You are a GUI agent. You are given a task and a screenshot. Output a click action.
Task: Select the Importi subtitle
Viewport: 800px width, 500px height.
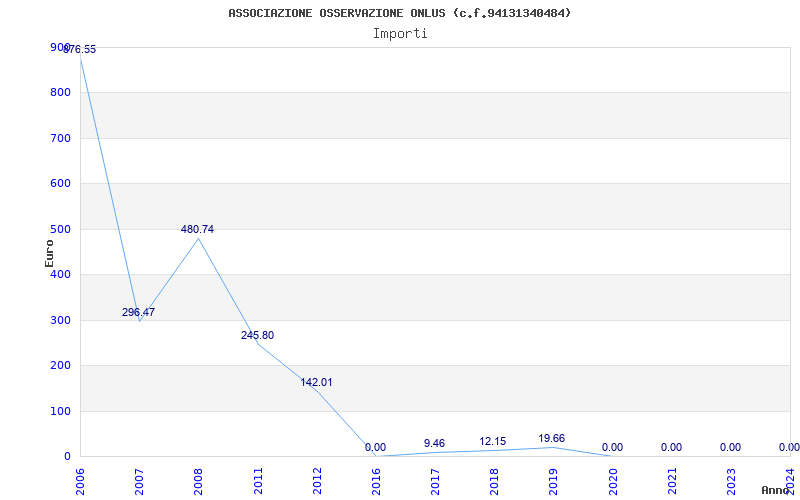[400, 34]
